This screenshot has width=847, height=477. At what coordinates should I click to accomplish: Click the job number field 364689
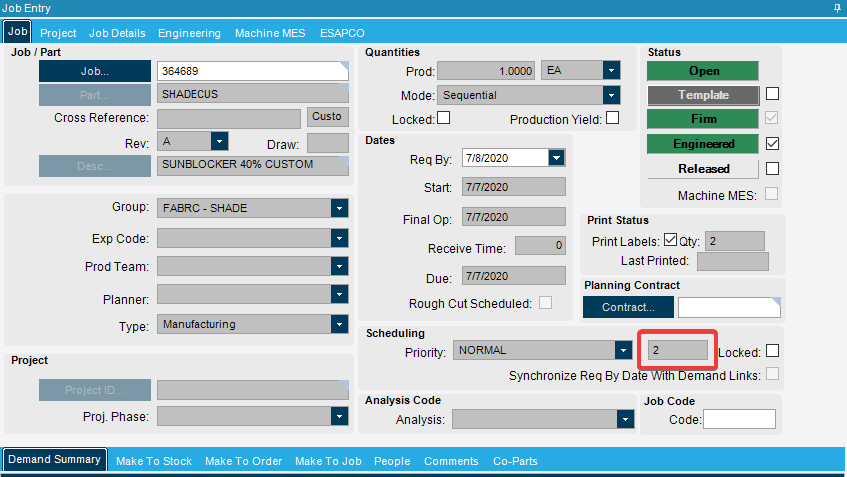pyautogui.click(x=252, y=71)
